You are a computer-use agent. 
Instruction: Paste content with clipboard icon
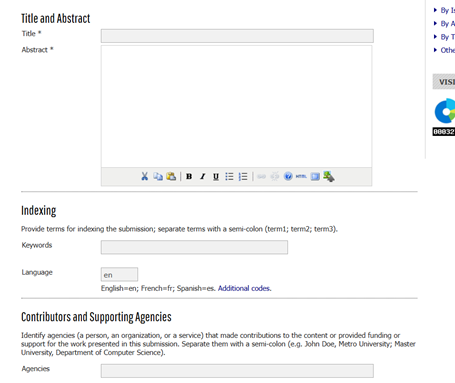171,176
